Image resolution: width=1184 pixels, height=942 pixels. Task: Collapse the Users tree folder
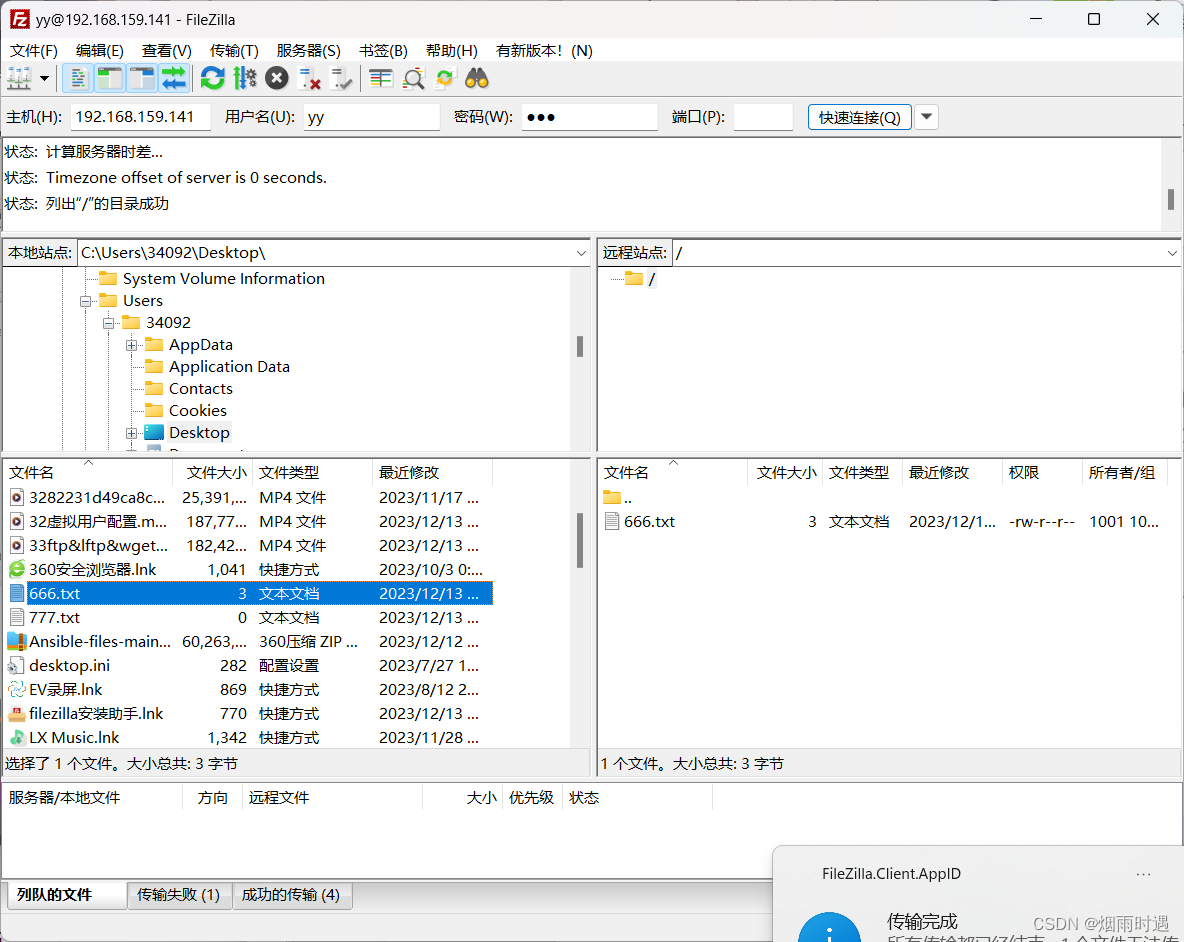coord(85,301)
